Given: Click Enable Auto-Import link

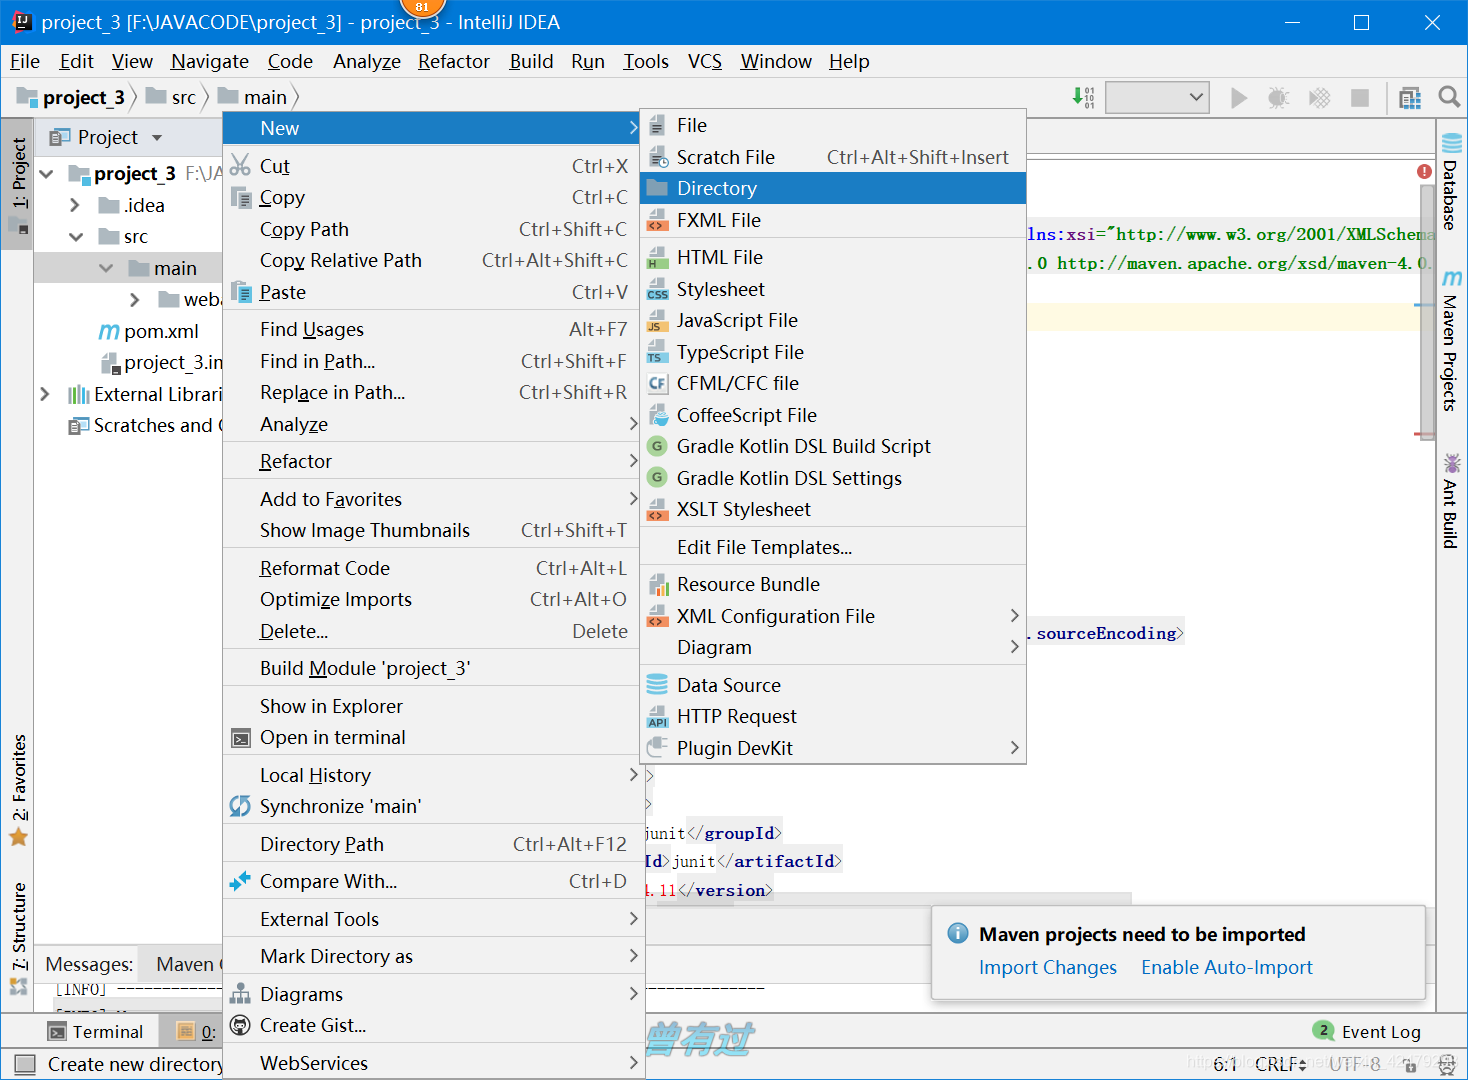Looking at the screenshot, I should (1227, 967).
